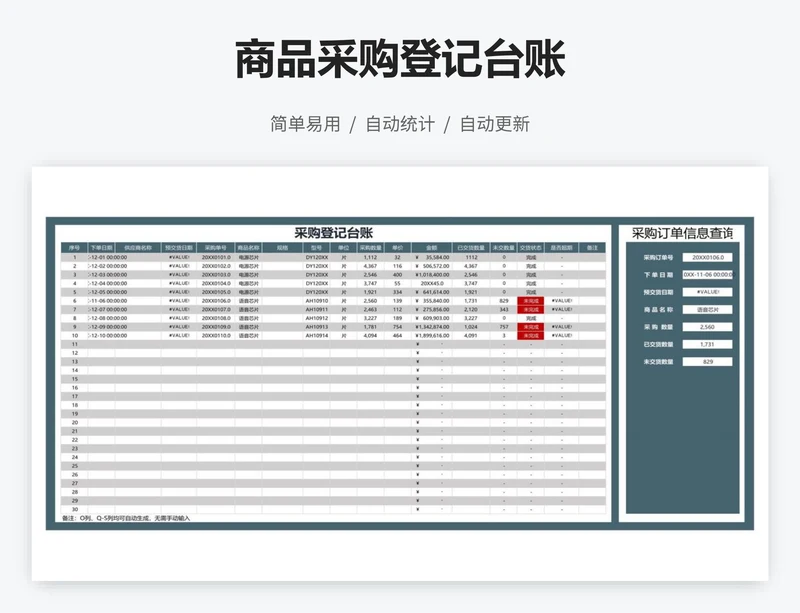This screenshot has width=800, height=613.
Task: Click the red 未完成 status in row 9
Action: click(x=531, y=327)
